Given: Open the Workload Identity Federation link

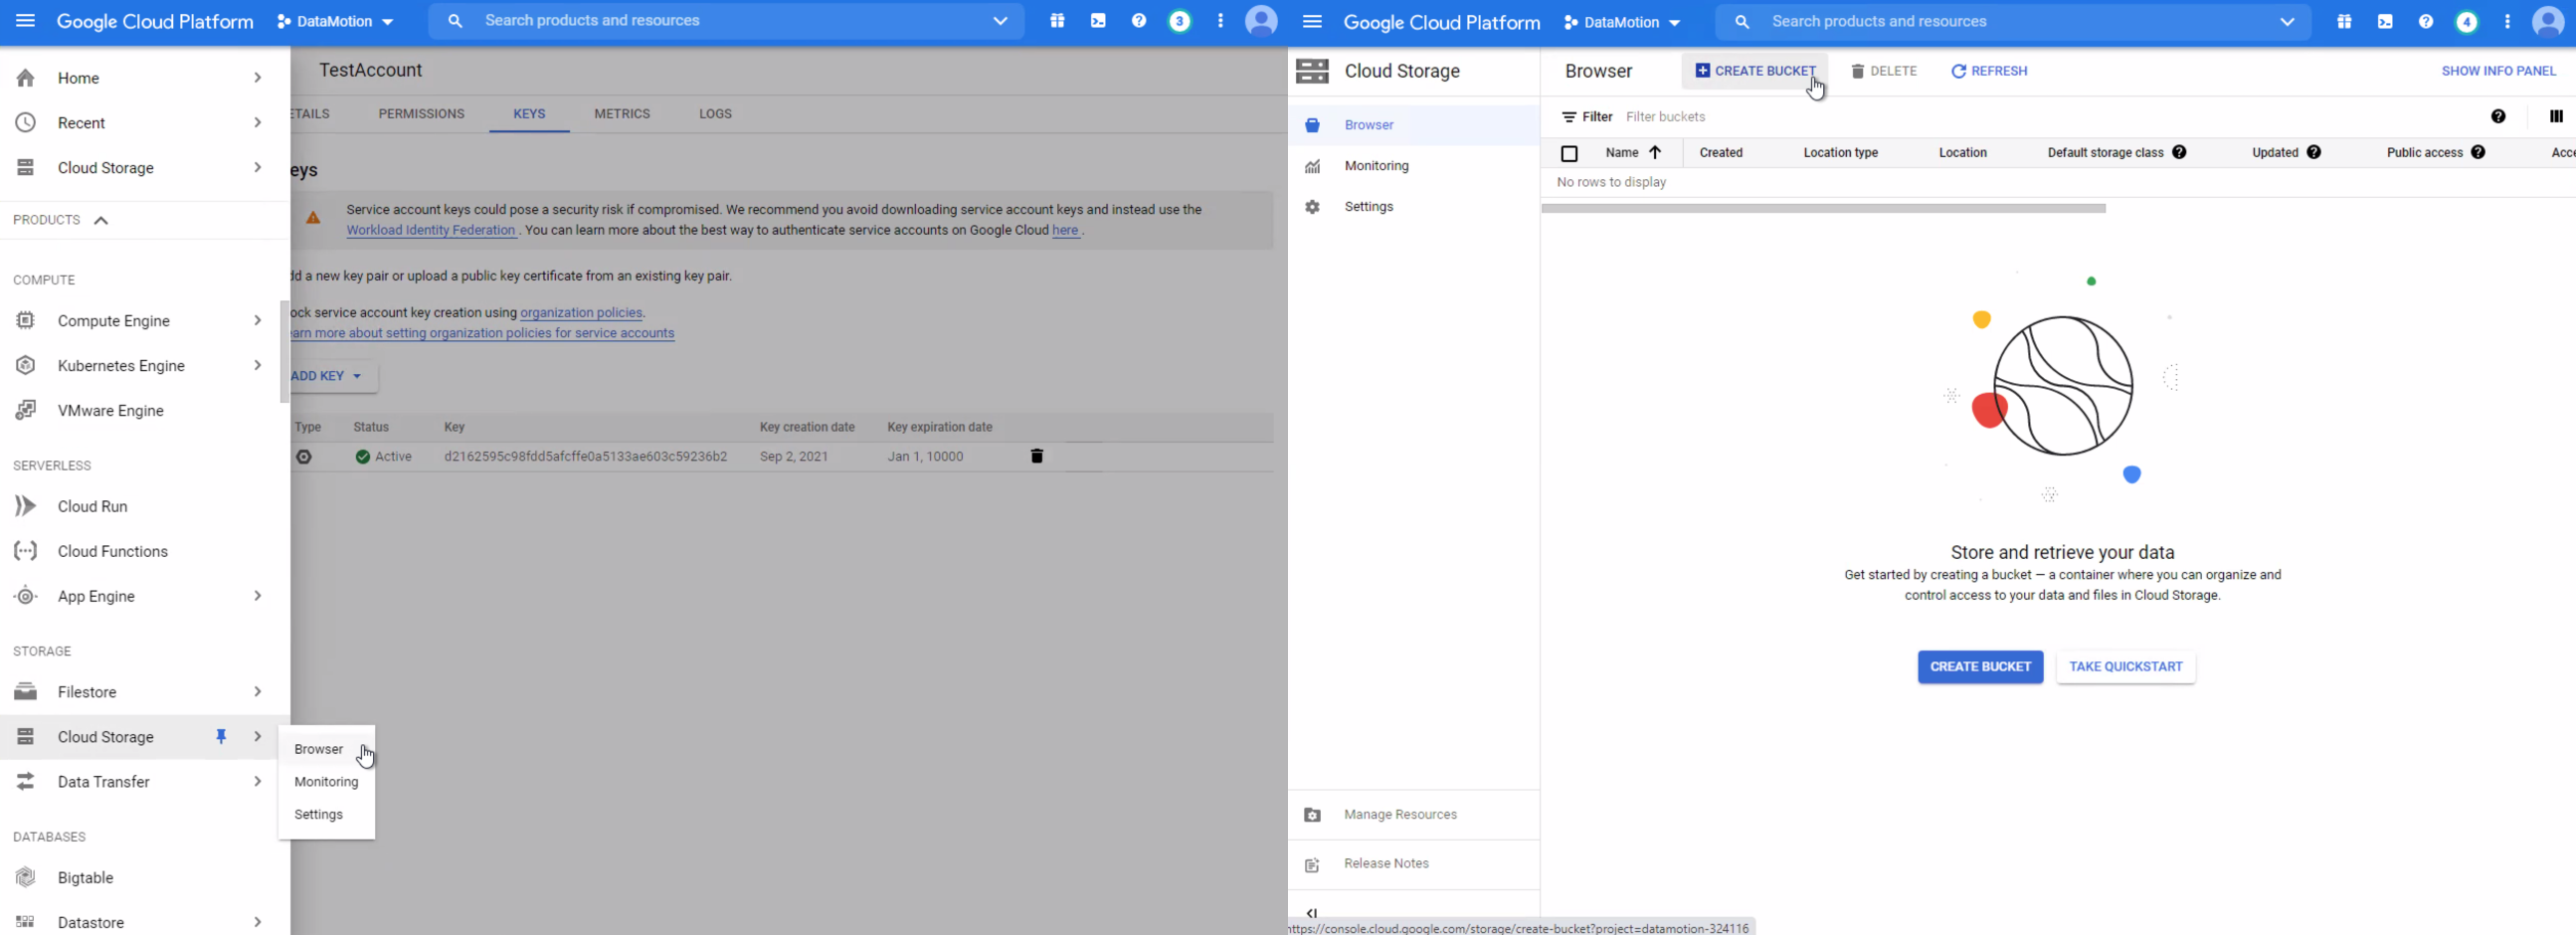Looking at the screenshot, I should pos(431,230).
